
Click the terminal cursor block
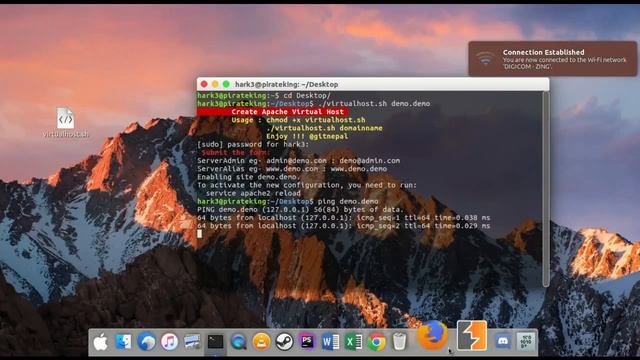[x=199, y=234]
